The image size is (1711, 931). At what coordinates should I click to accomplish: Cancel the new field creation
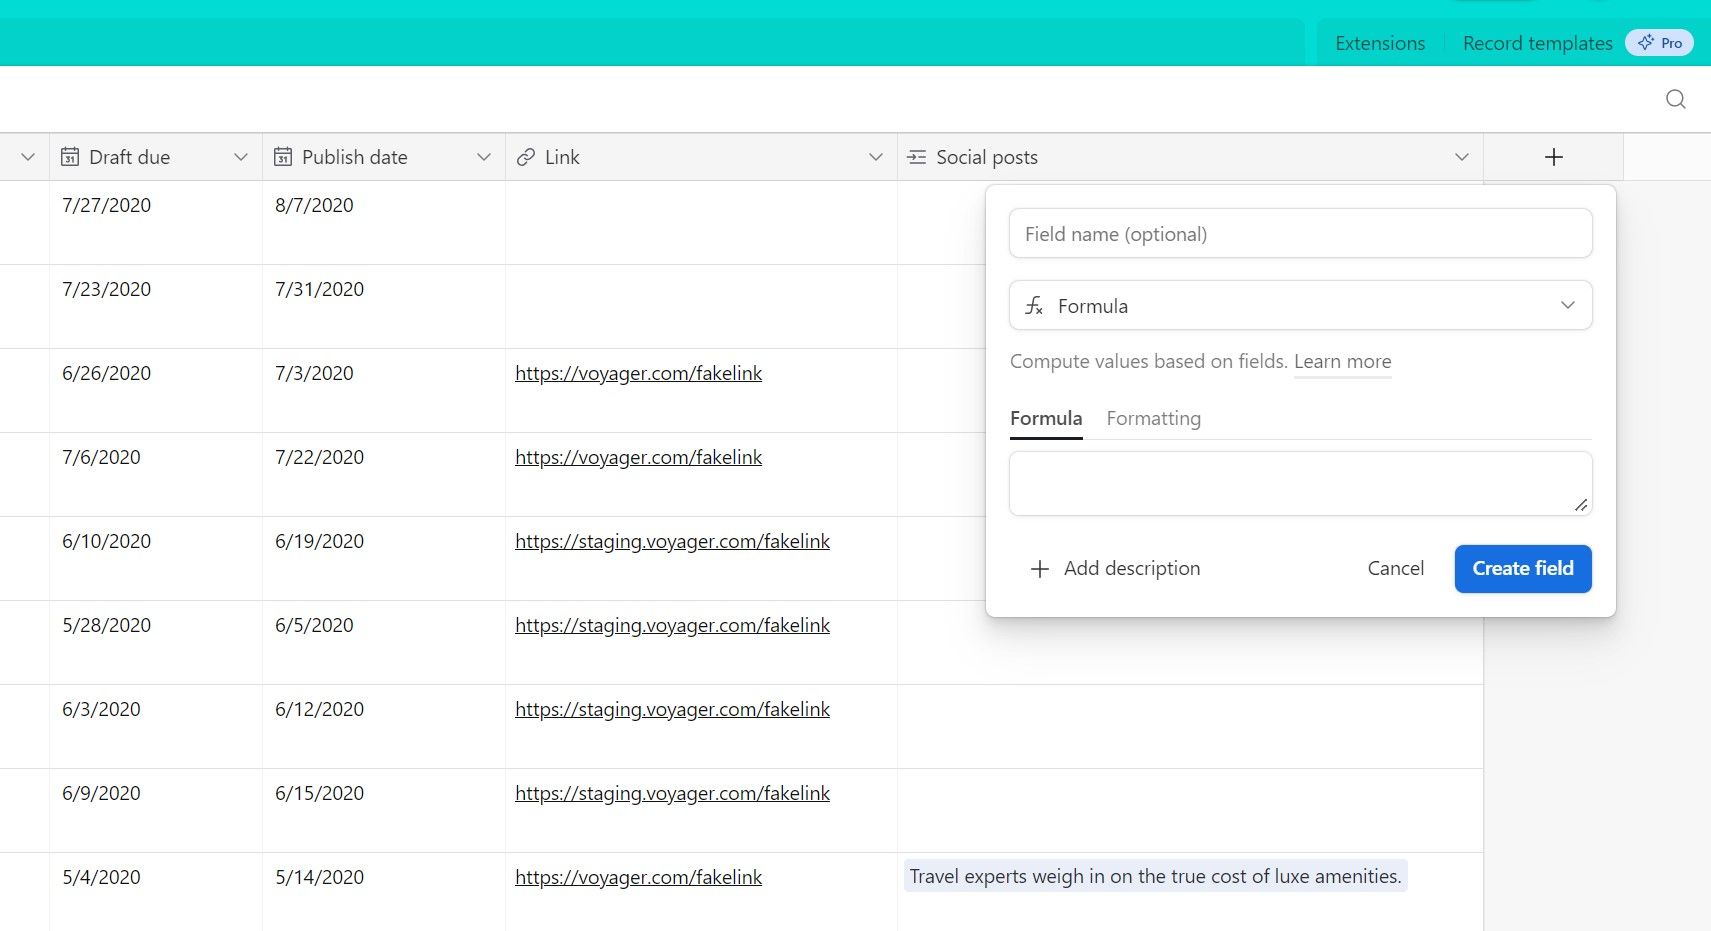(x=1395, y=568)
